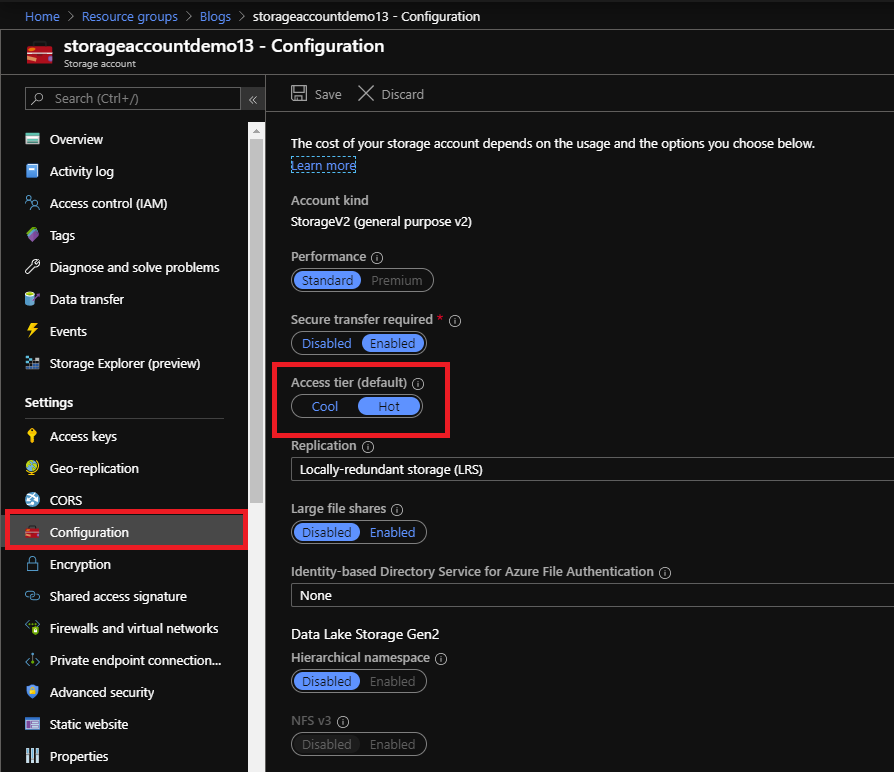The image size is (894, 772).
Task: Open Identity-based Directory Service dropdown
Action: pos(590,595)
